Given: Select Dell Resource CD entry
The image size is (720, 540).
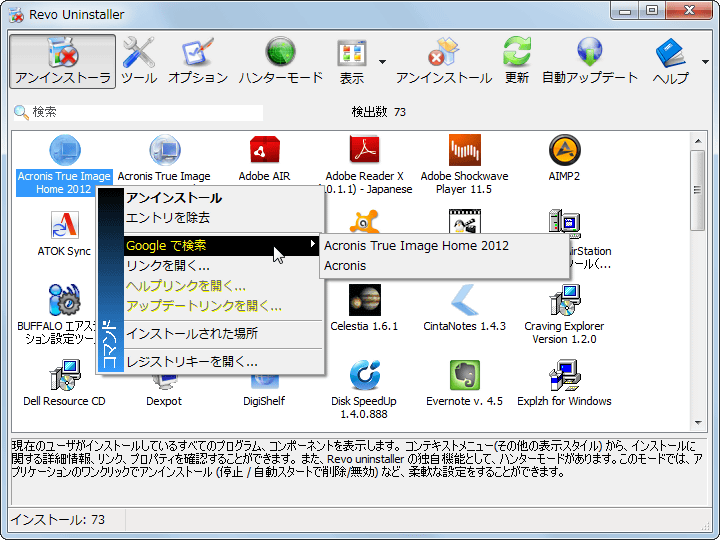Looking at the screenshot, I should tap(64, 383).
